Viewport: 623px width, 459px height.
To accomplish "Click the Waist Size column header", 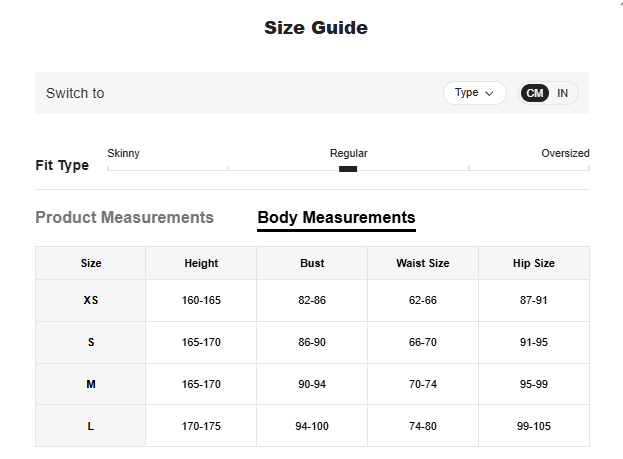I will pos(423,263).
